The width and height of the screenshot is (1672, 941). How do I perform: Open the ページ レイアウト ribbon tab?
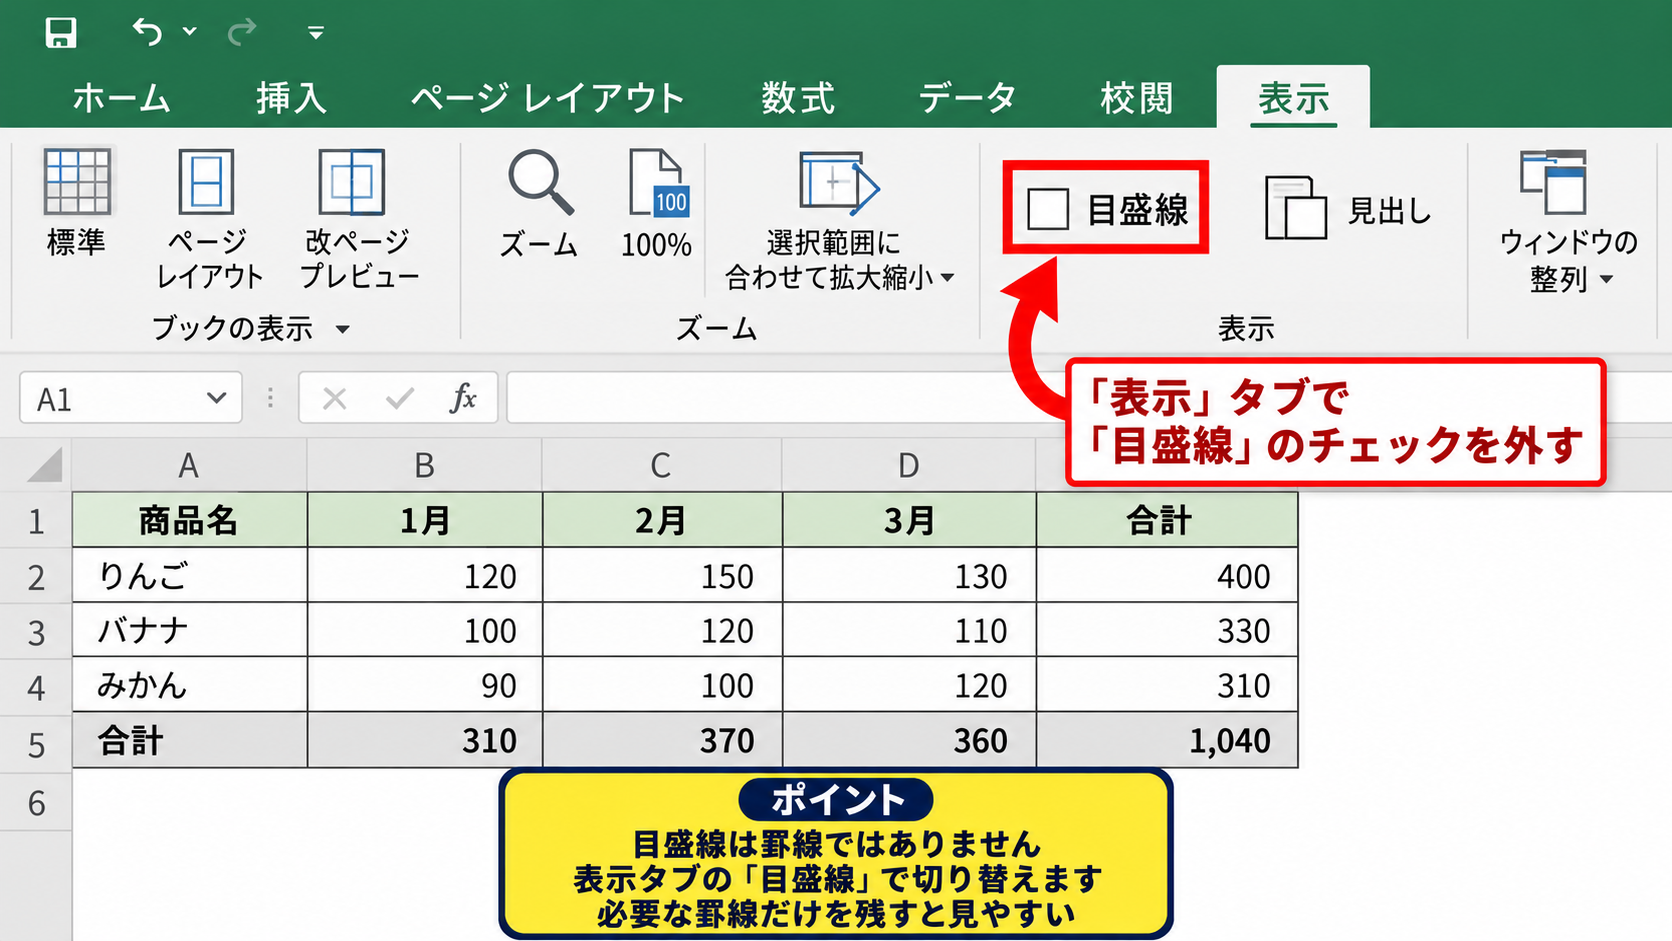pos(548,98)
